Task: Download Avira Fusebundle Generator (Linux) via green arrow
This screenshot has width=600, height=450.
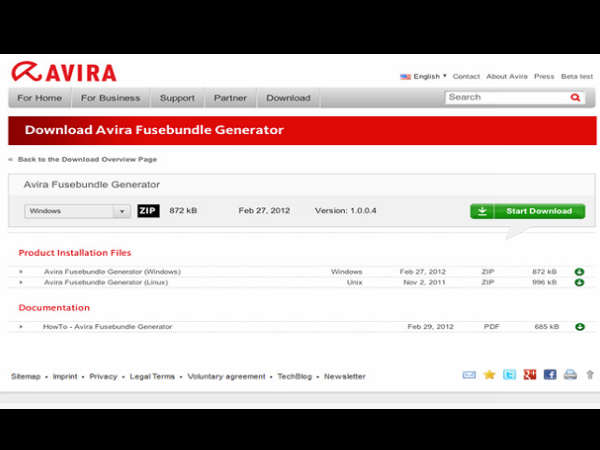Action: point(579,282)
